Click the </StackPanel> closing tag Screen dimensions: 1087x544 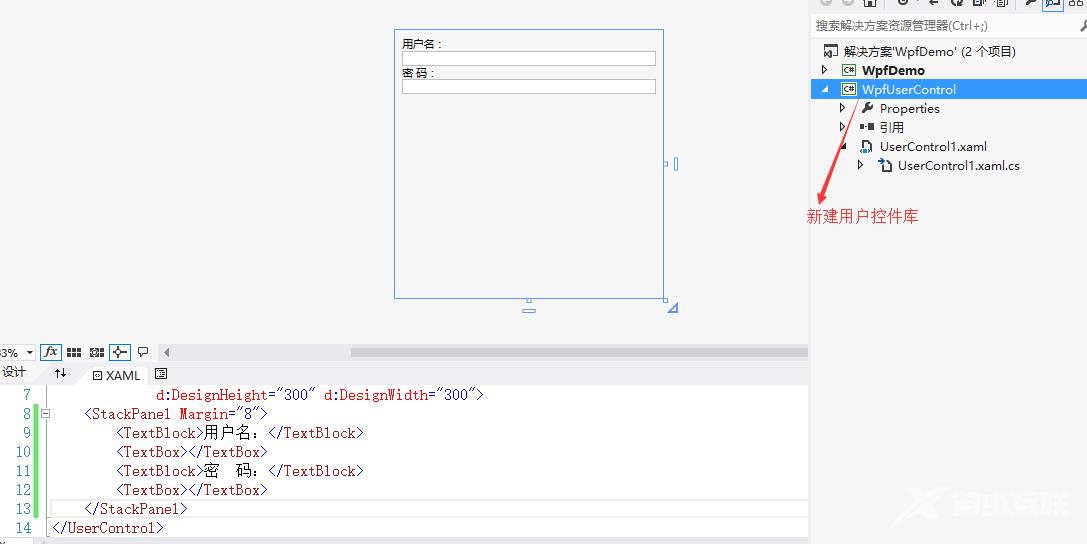point(136,509)
